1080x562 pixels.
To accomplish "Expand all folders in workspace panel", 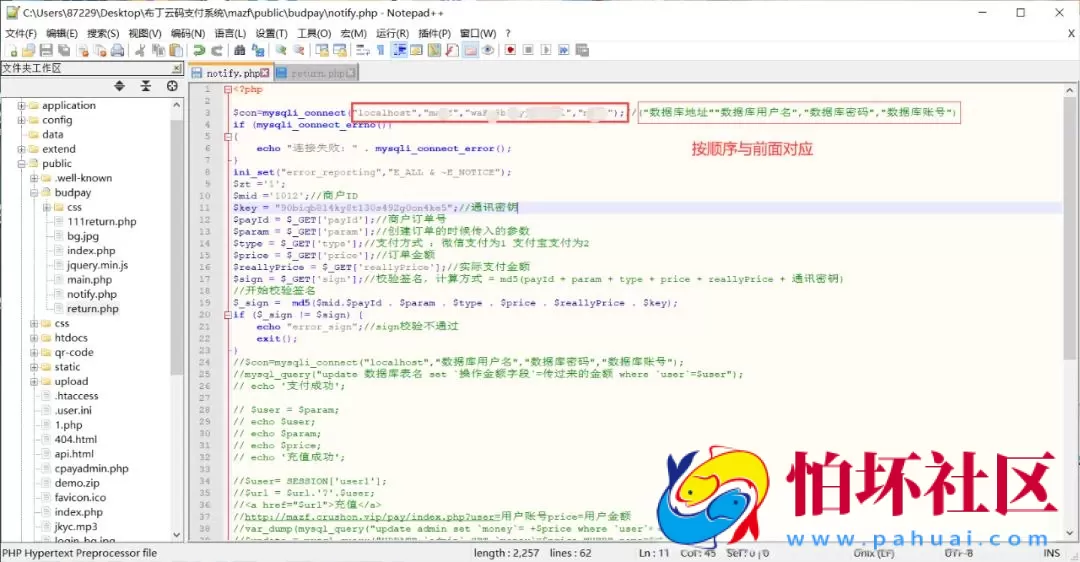I will tap(119, 86).
